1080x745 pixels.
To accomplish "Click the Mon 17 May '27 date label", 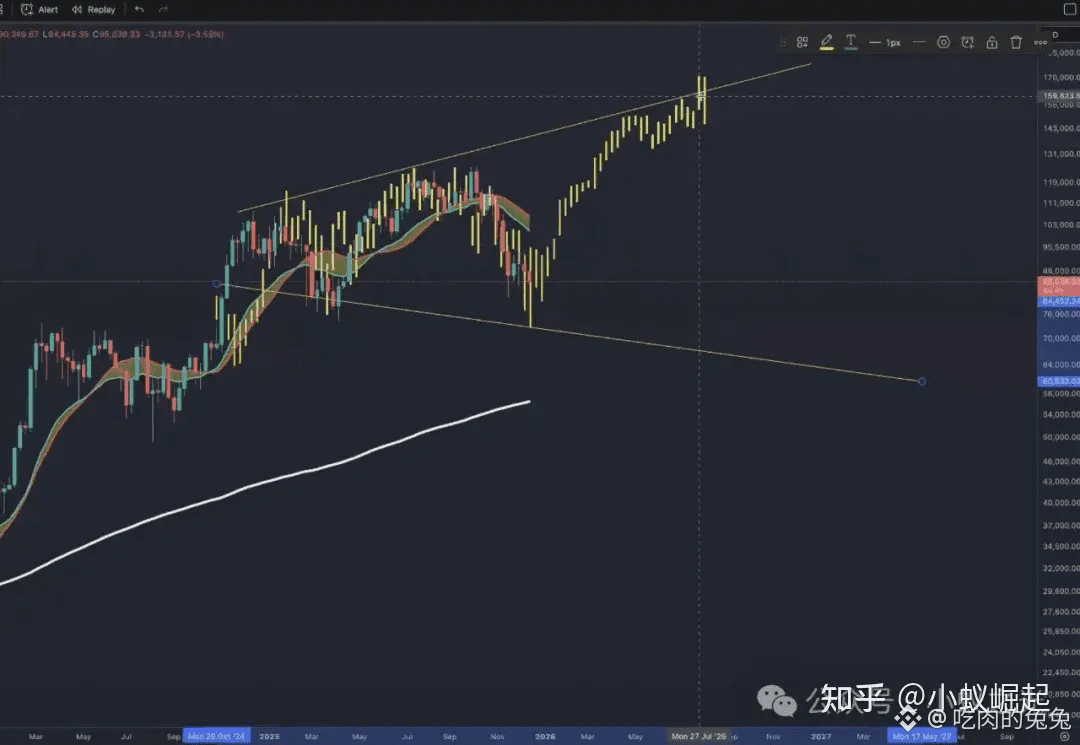I will pos(922,736).
